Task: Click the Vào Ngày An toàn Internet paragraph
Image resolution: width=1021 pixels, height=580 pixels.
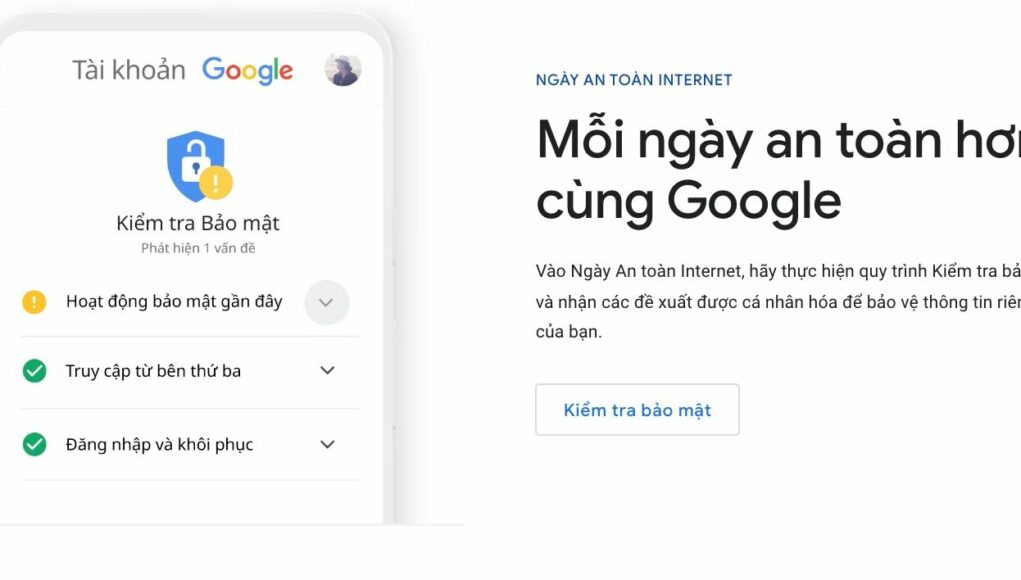Action: pos(778,301)
